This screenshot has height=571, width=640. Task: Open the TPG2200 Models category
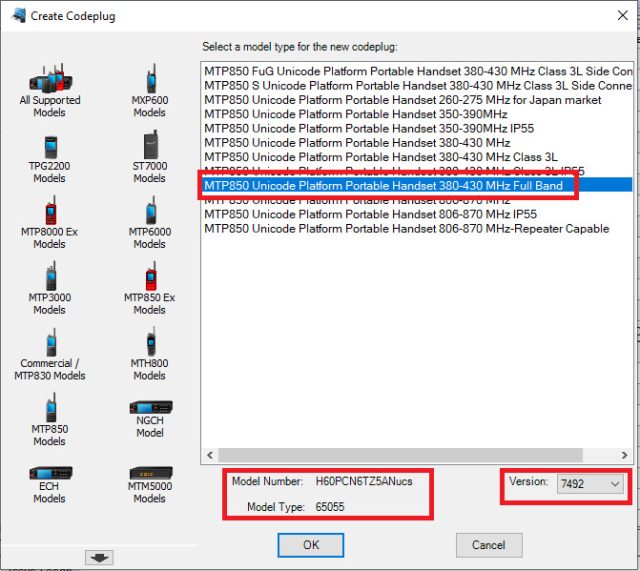click(50, 160)
